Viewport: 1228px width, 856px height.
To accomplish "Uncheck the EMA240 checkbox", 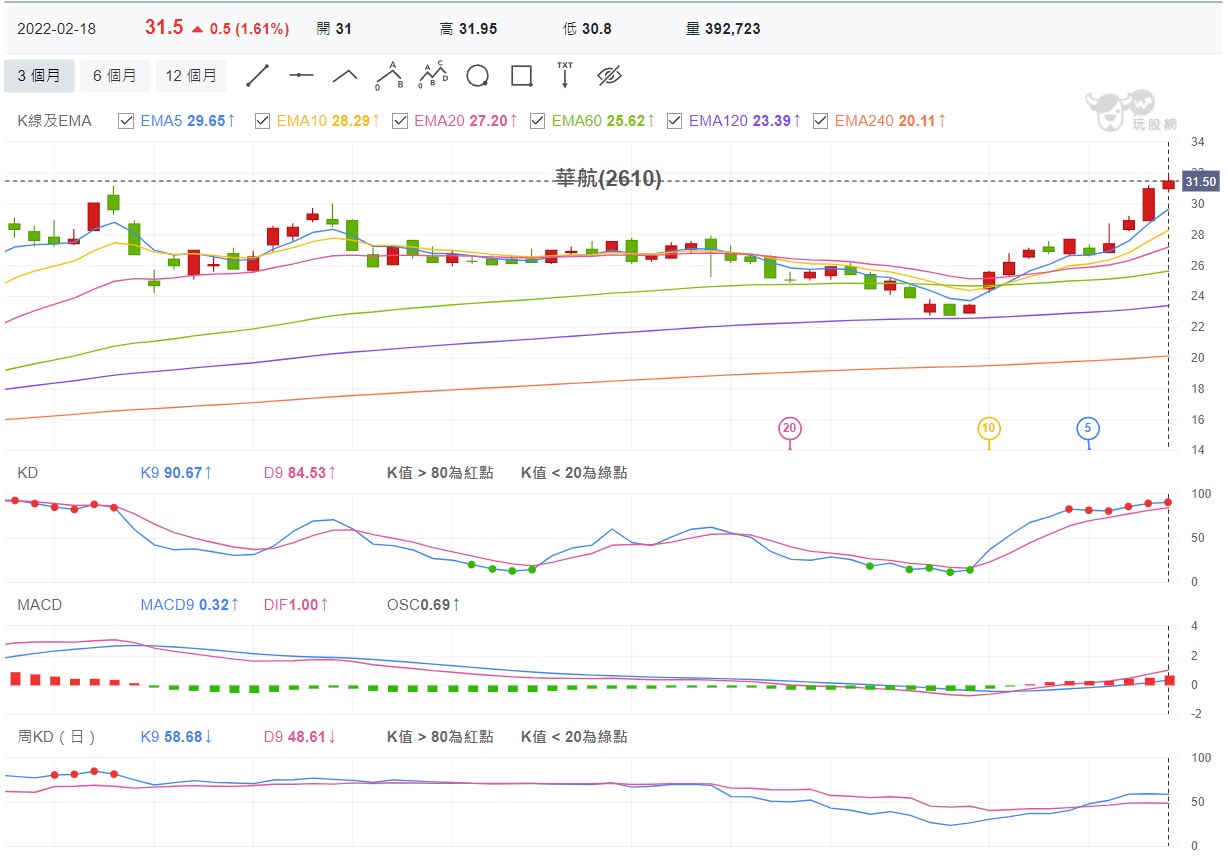I will coord(820,121).
